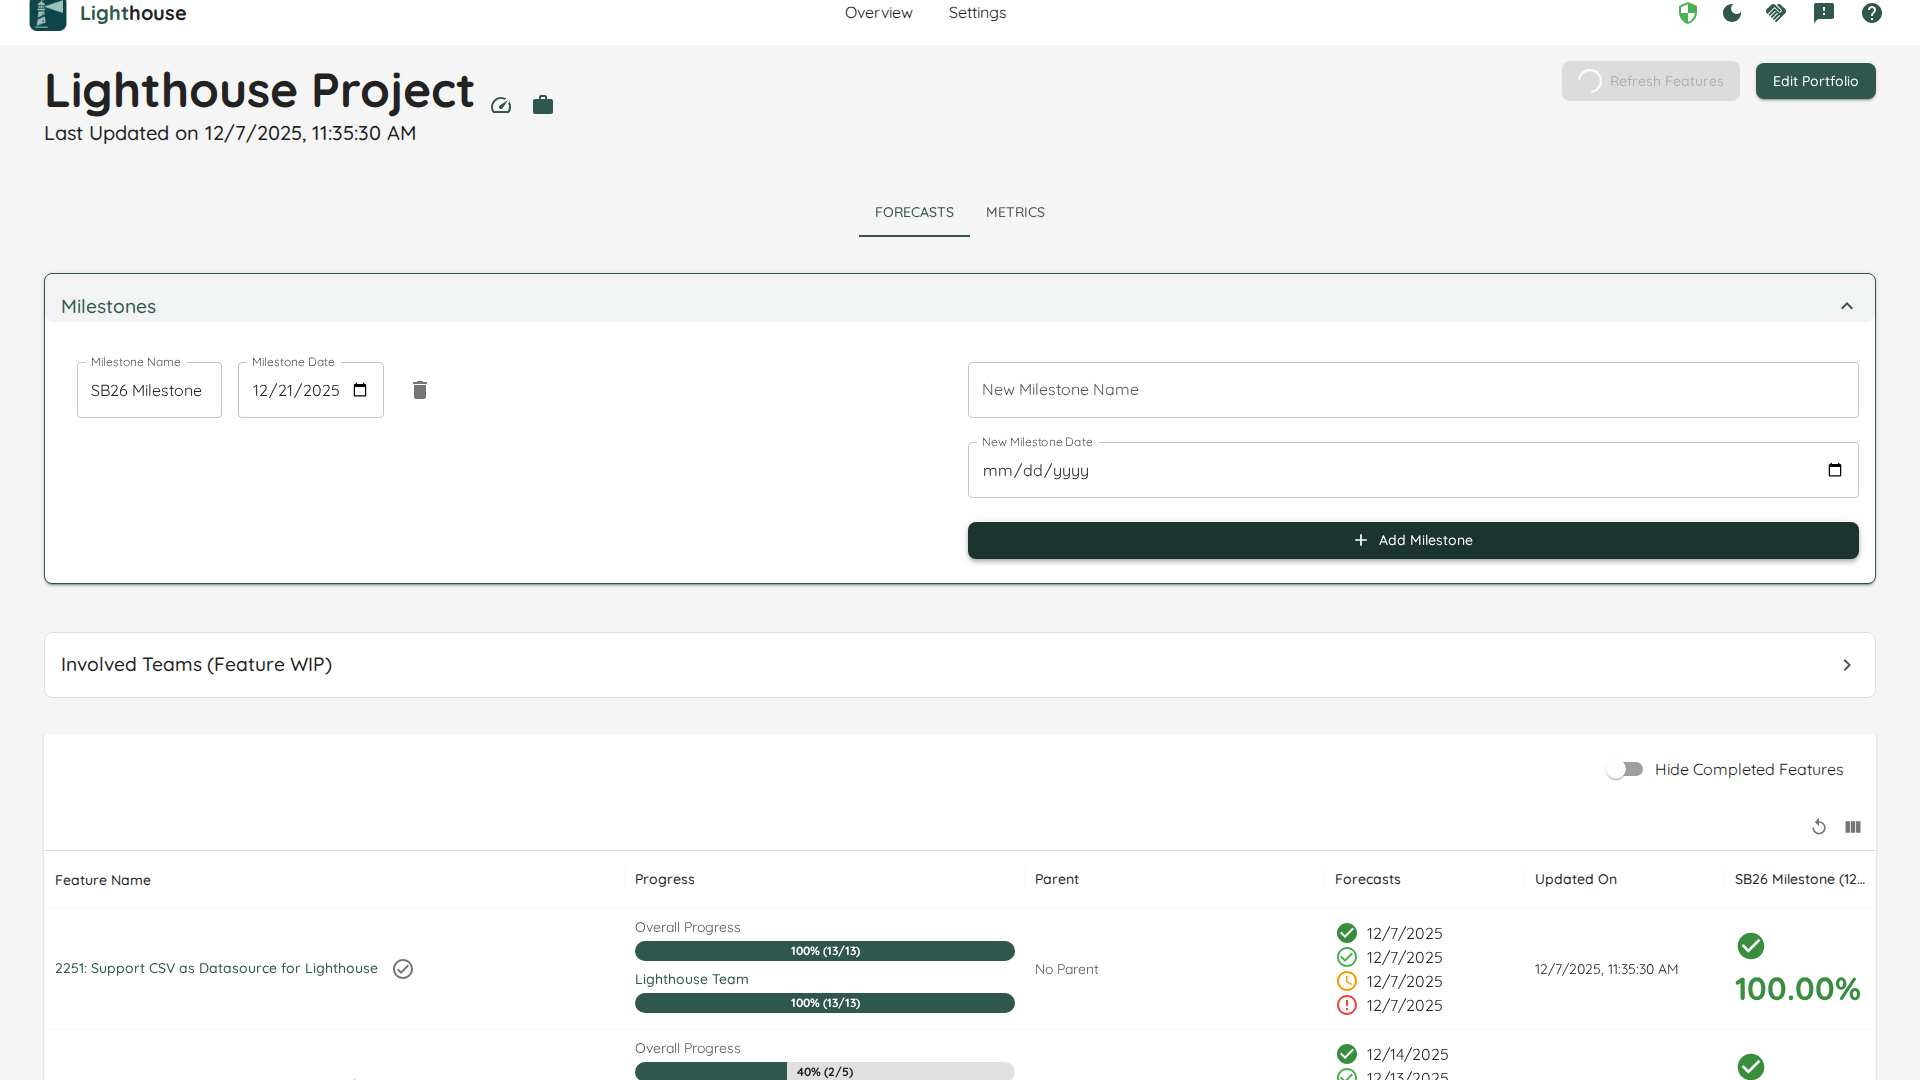Open calendar picker for New Milestone Date
Screen dimensions: 1920x1080
1835,470
